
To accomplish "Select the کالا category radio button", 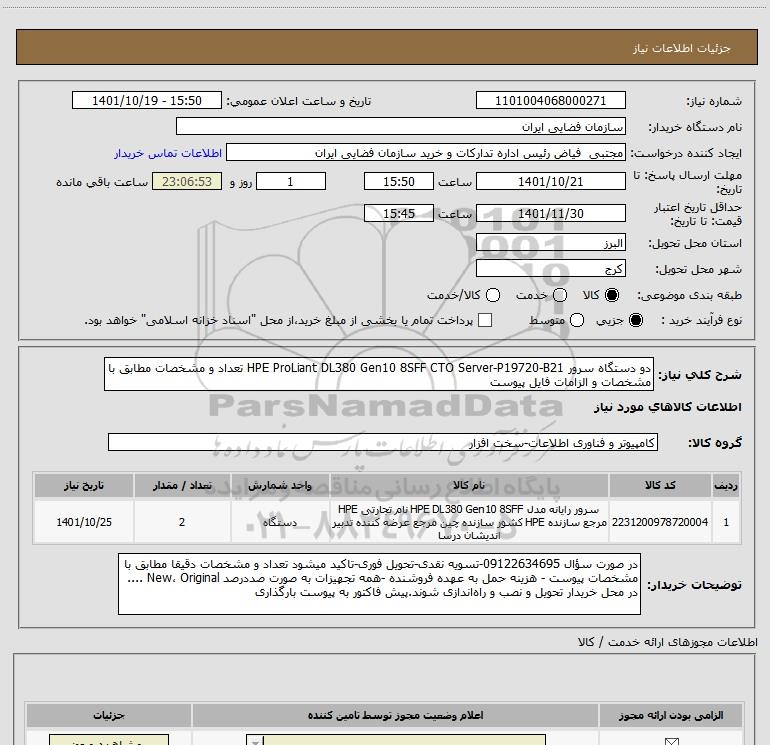I will [612, 295].
